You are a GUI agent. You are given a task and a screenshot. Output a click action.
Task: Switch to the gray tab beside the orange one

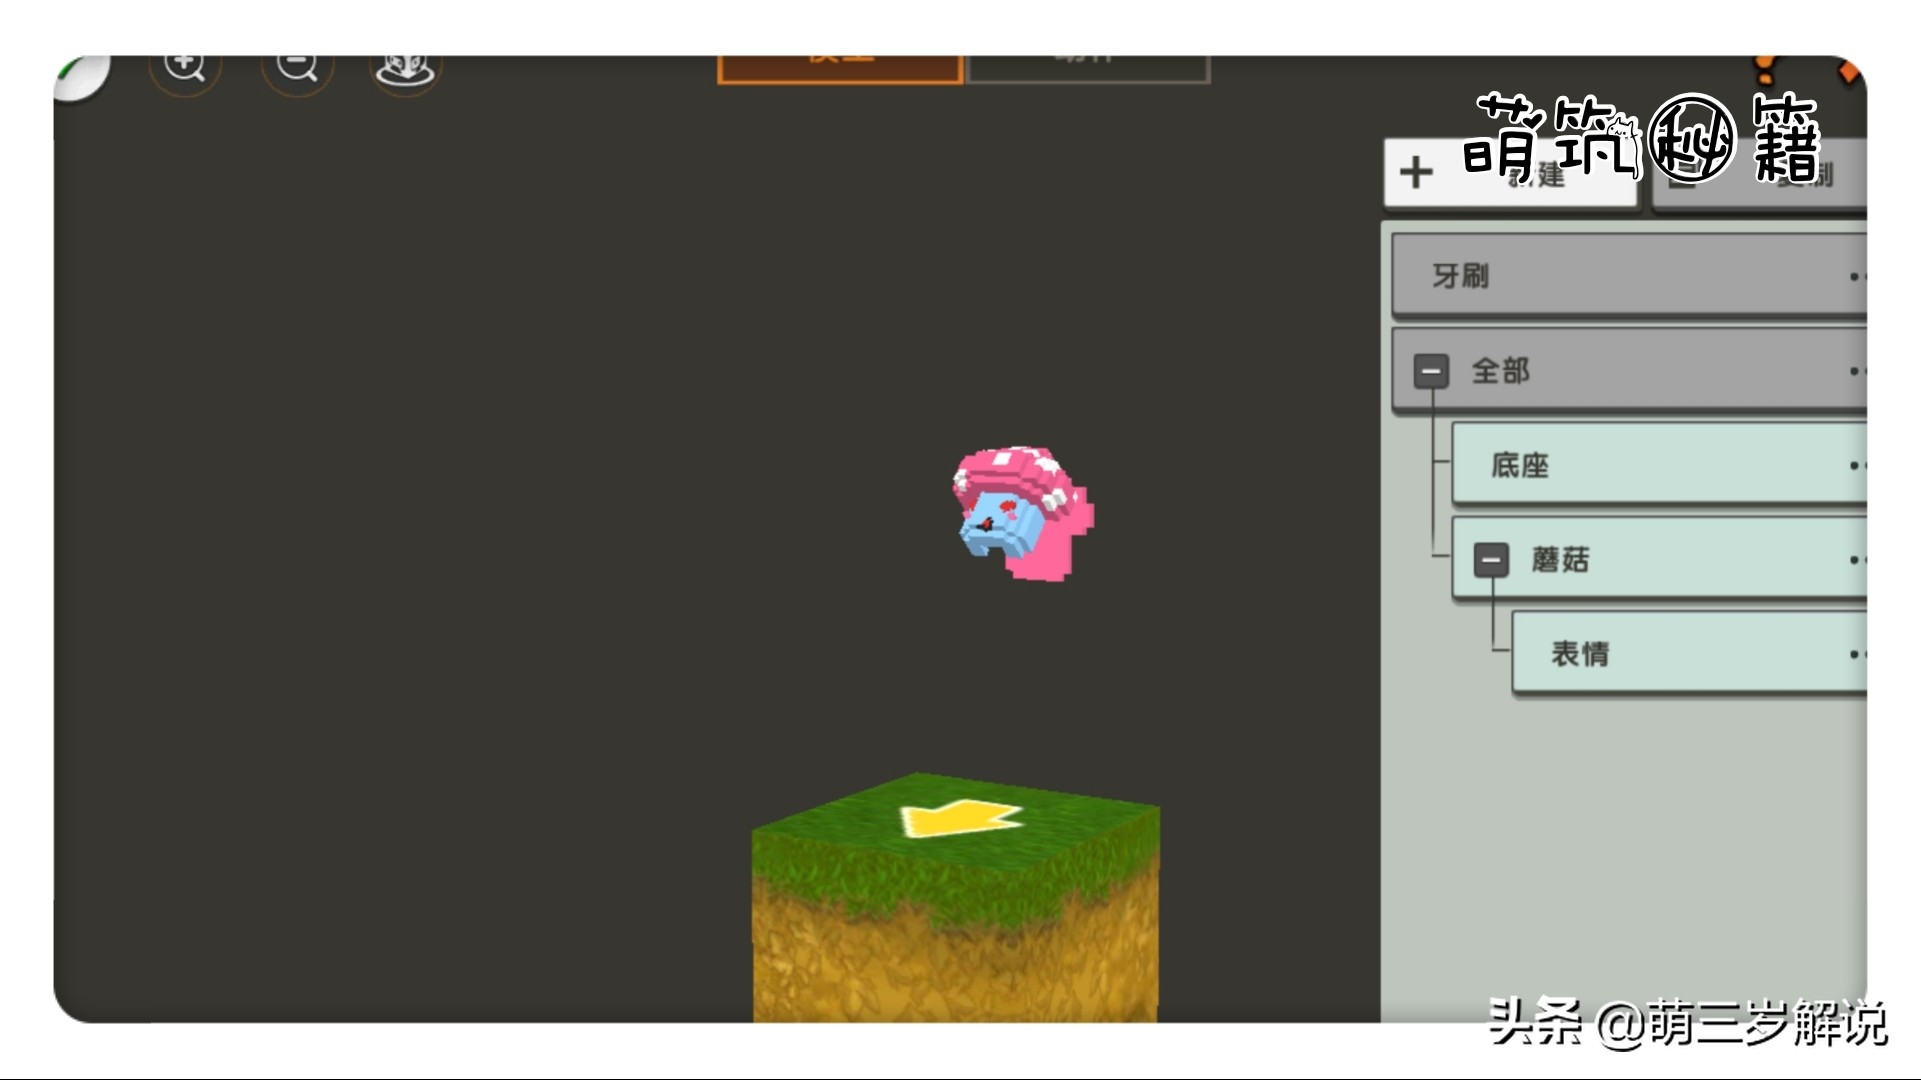pyautogui.click(x=1088, y=68)
